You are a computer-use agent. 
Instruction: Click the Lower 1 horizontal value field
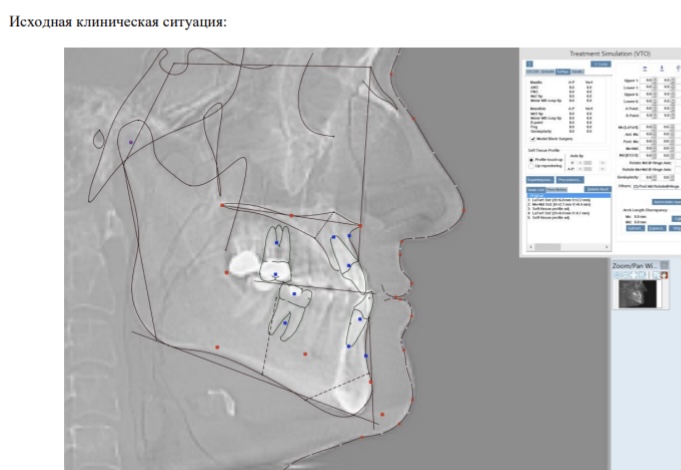tap(648, 87)
